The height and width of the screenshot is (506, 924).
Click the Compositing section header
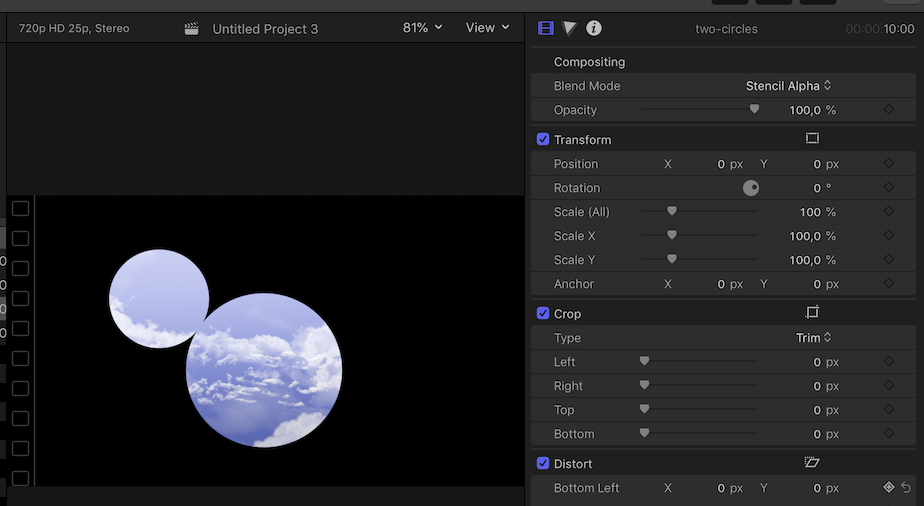pos(589,62)
